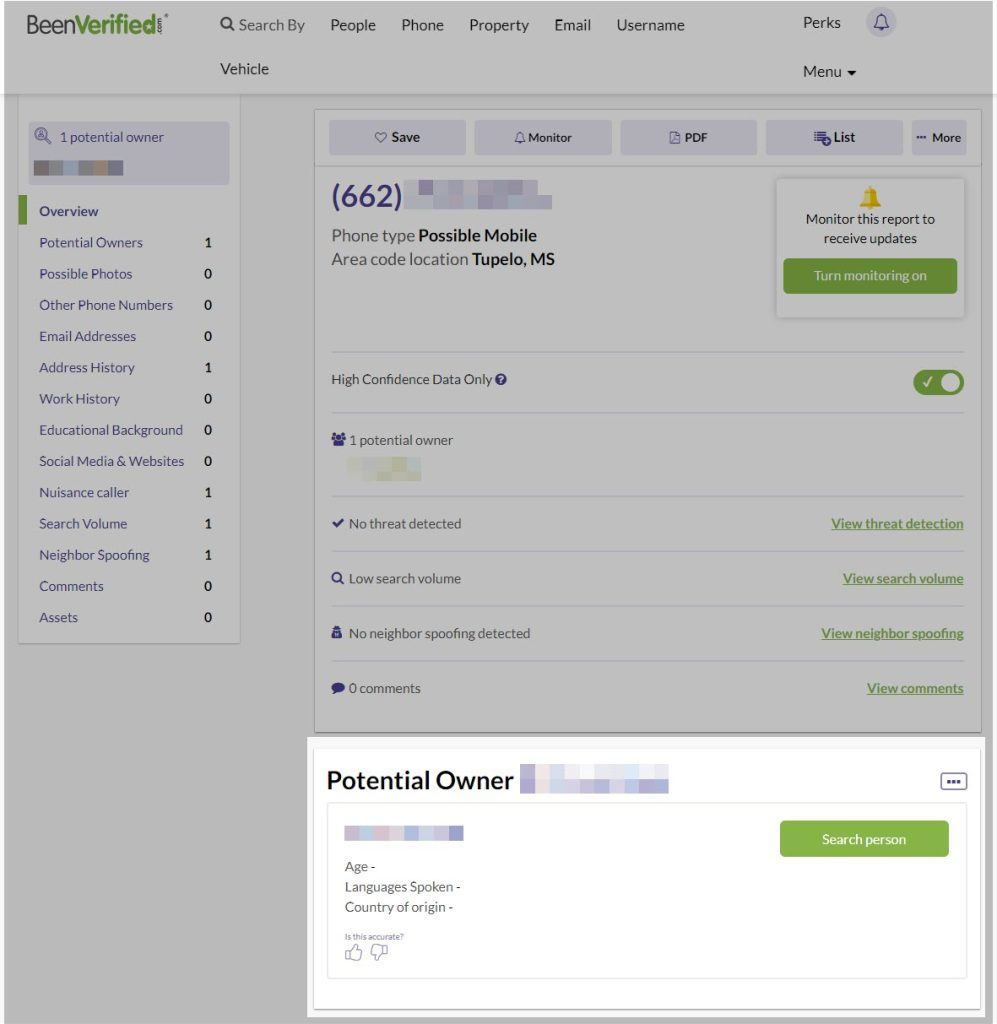Switch to Property search tab
The width and height of the screenshot is (997, 1024).
coord(499,25)
